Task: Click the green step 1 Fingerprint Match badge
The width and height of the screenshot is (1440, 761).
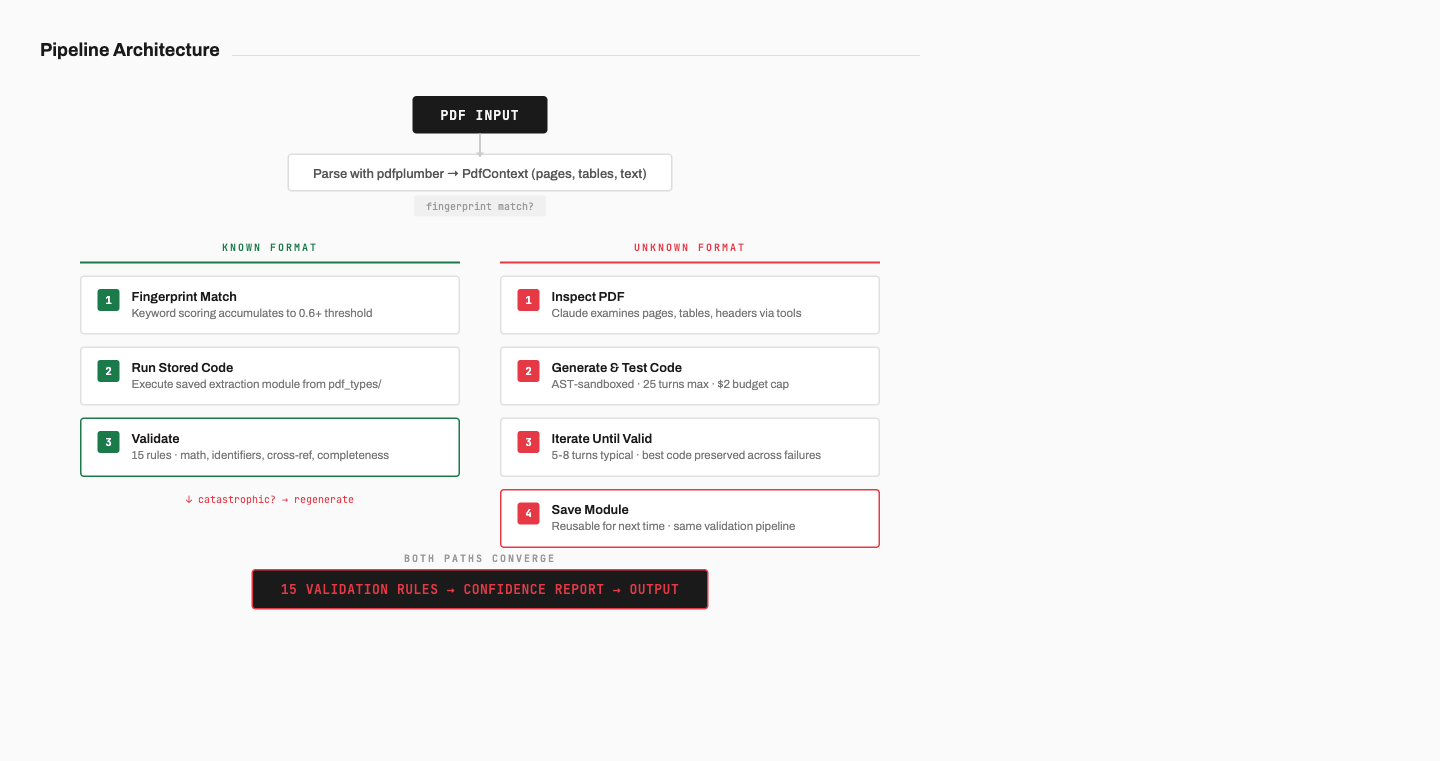Action: pos(108,299)
